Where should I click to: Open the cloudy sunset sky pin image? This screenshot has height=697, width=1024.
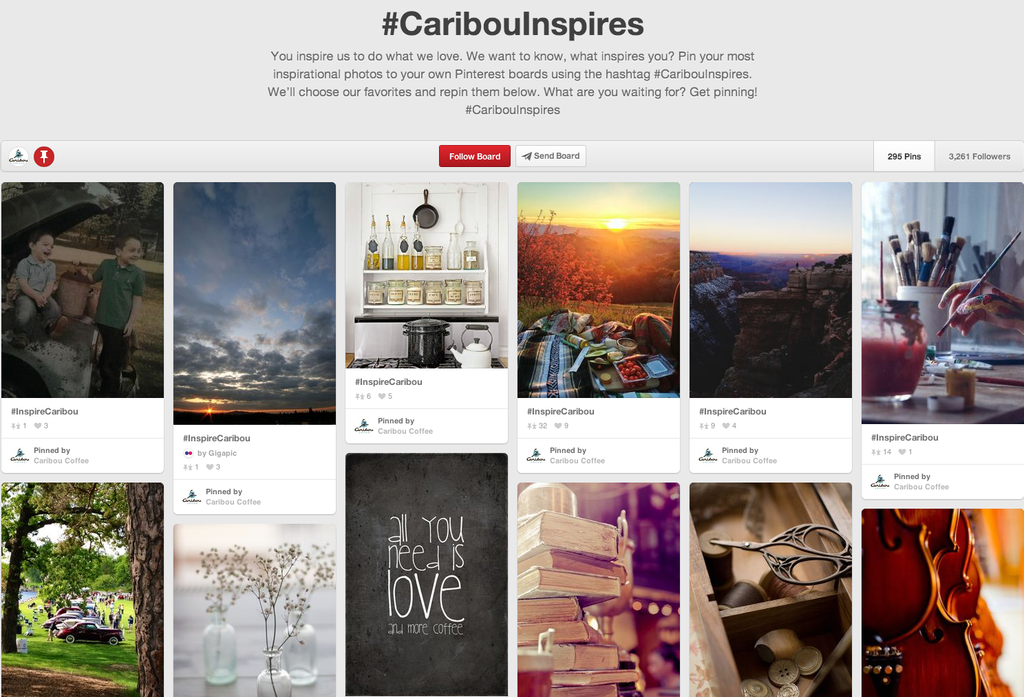tap(255, 303)
